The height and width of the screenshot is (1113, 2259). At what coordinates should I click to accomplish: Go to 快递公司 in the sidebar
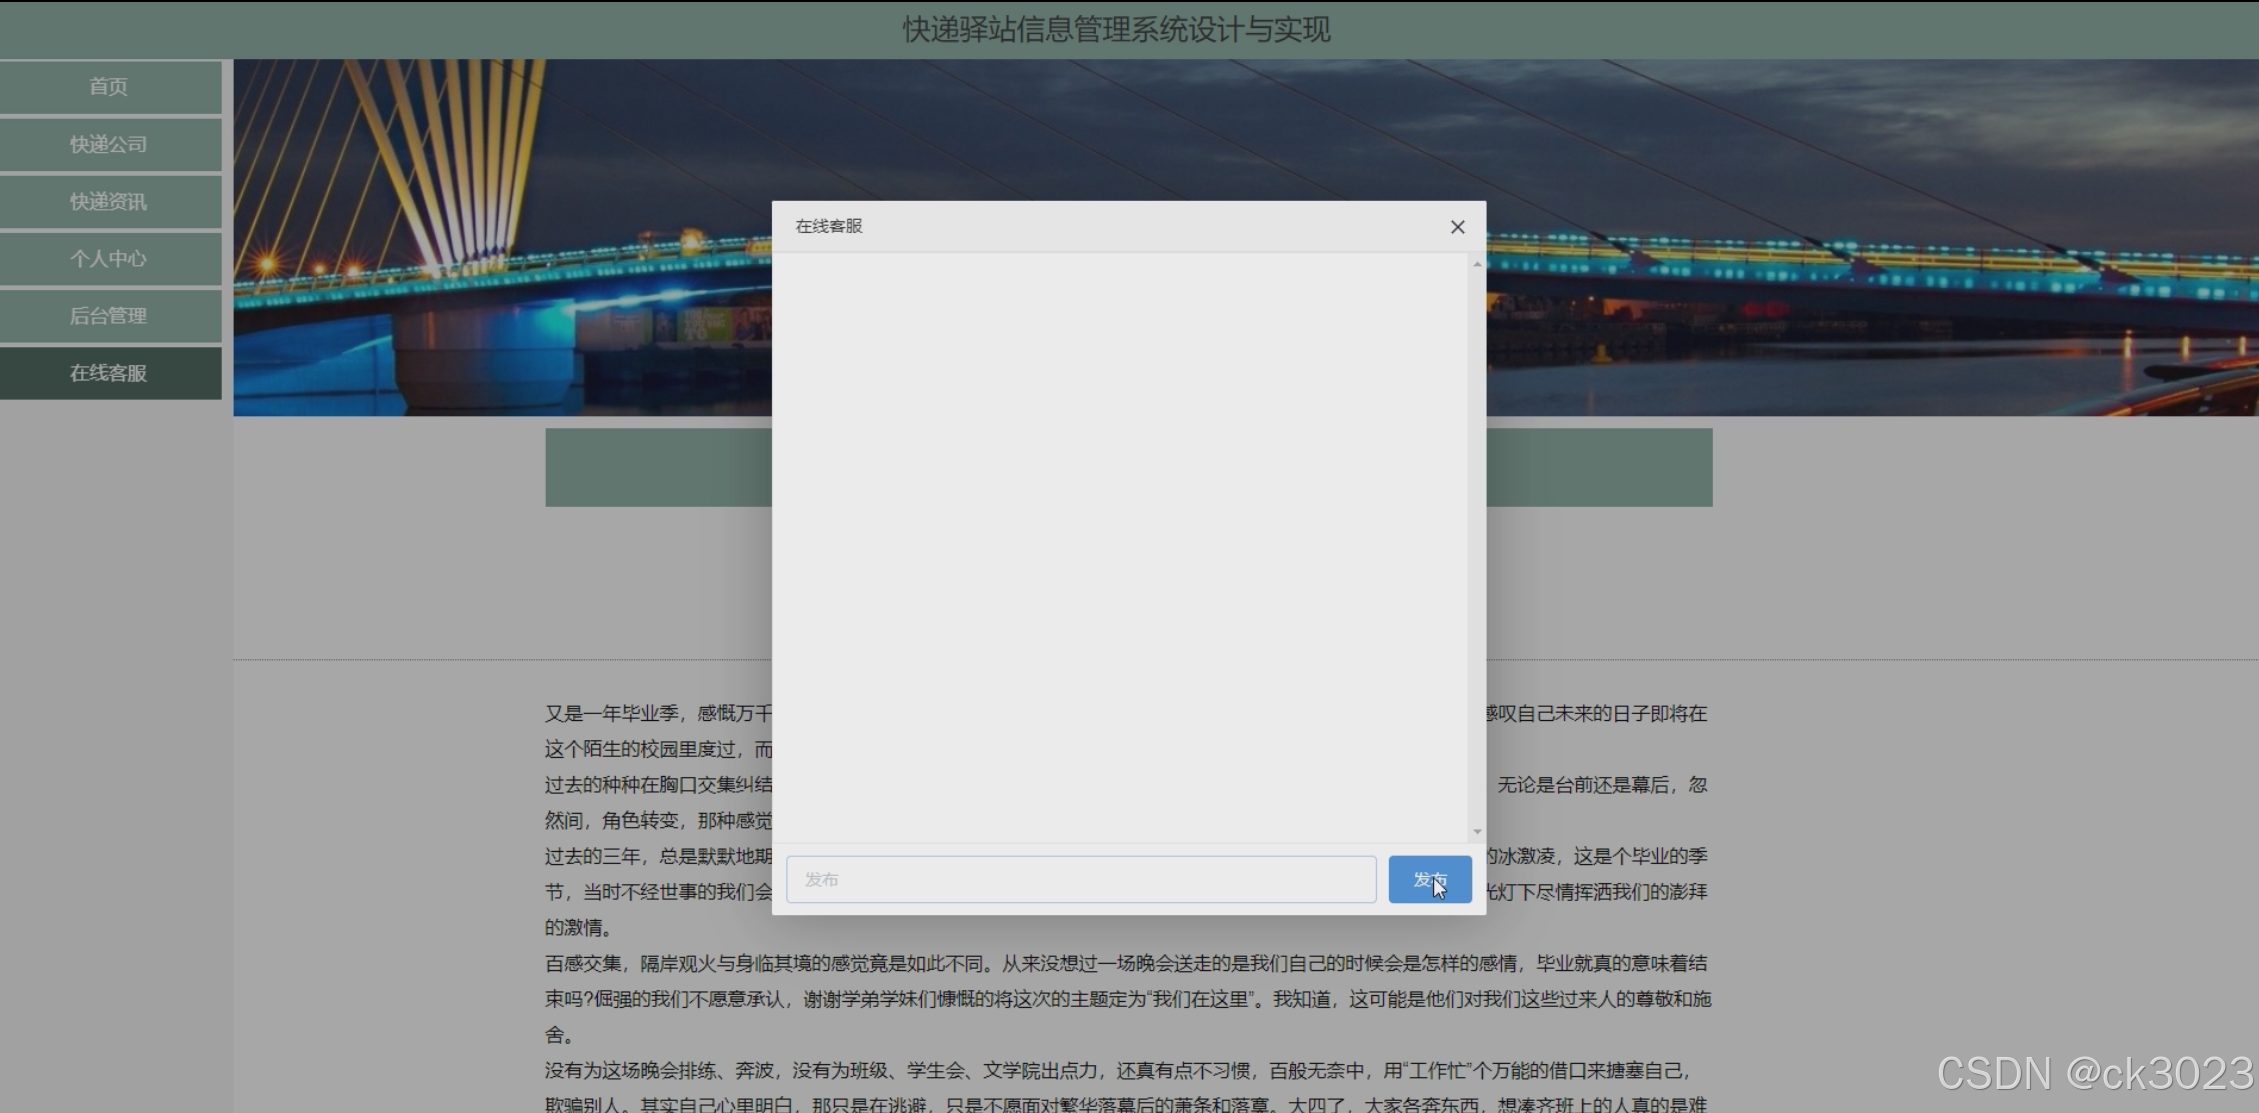click(x=109, y=144)
